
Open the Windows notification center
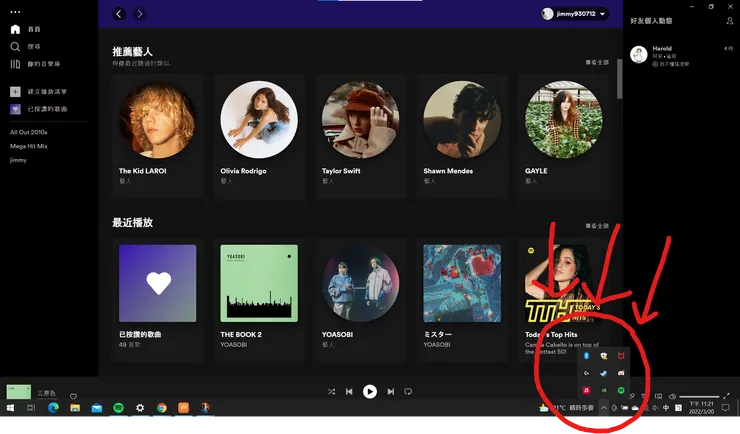(726, 408)
